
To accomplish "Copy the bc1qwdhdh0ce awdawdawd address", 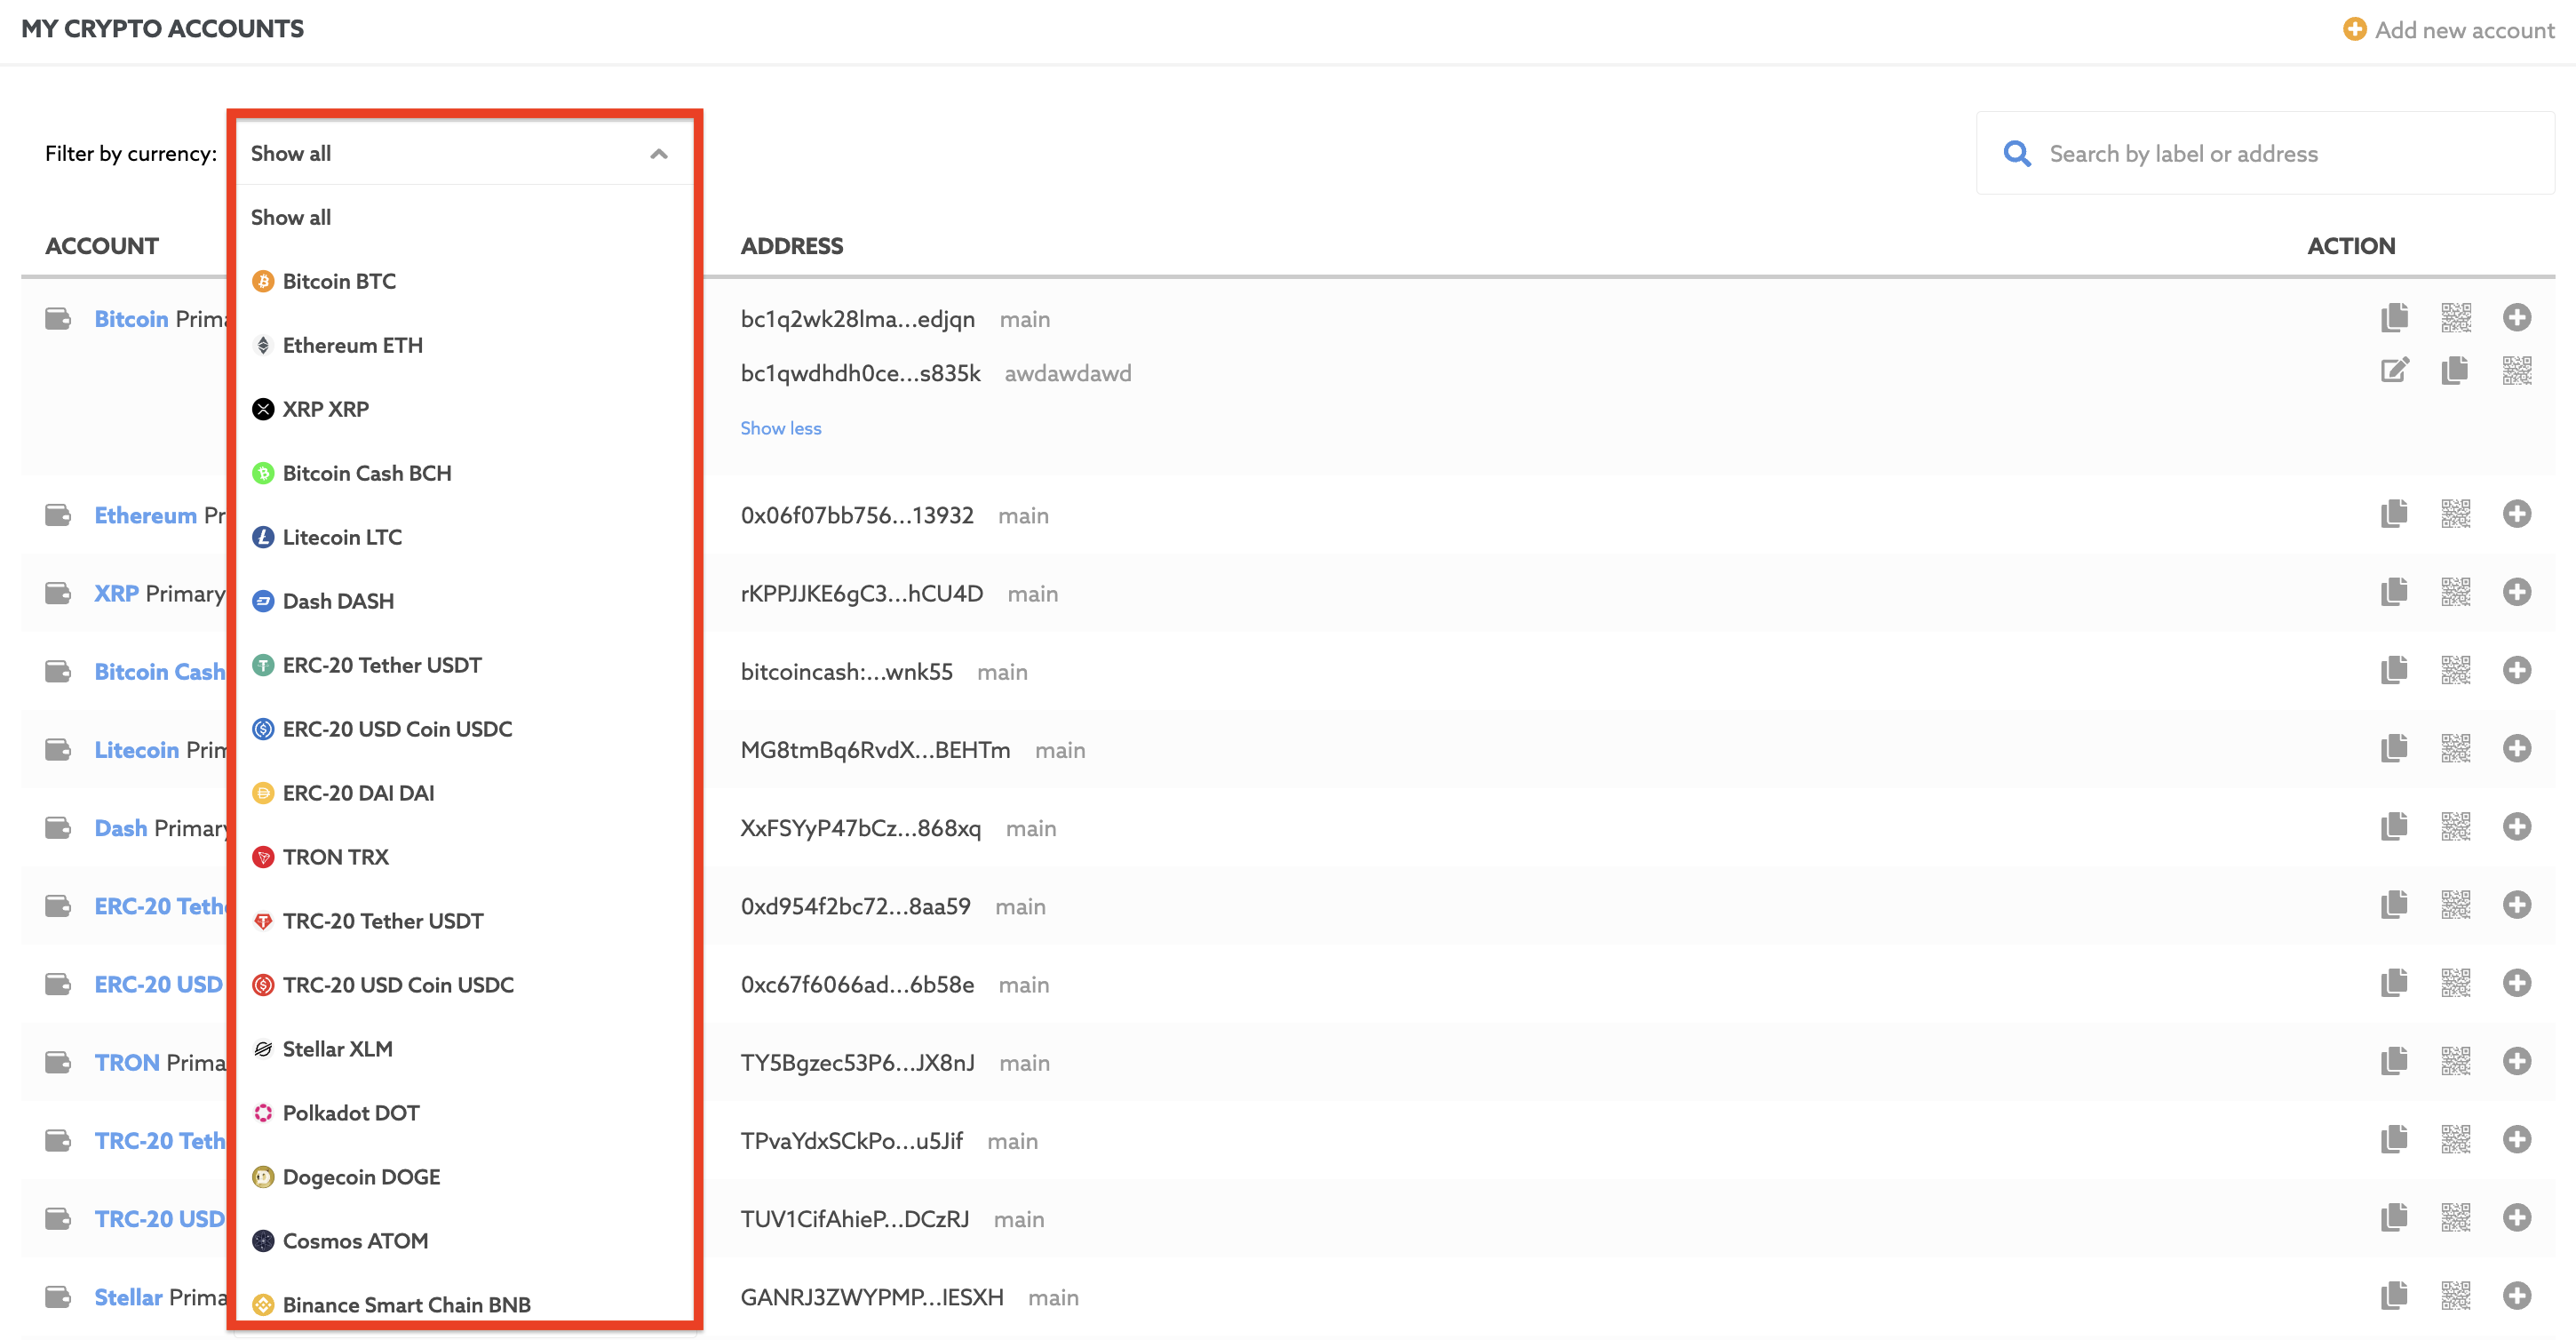I will pyautogui.click(x=2455, y=371).
